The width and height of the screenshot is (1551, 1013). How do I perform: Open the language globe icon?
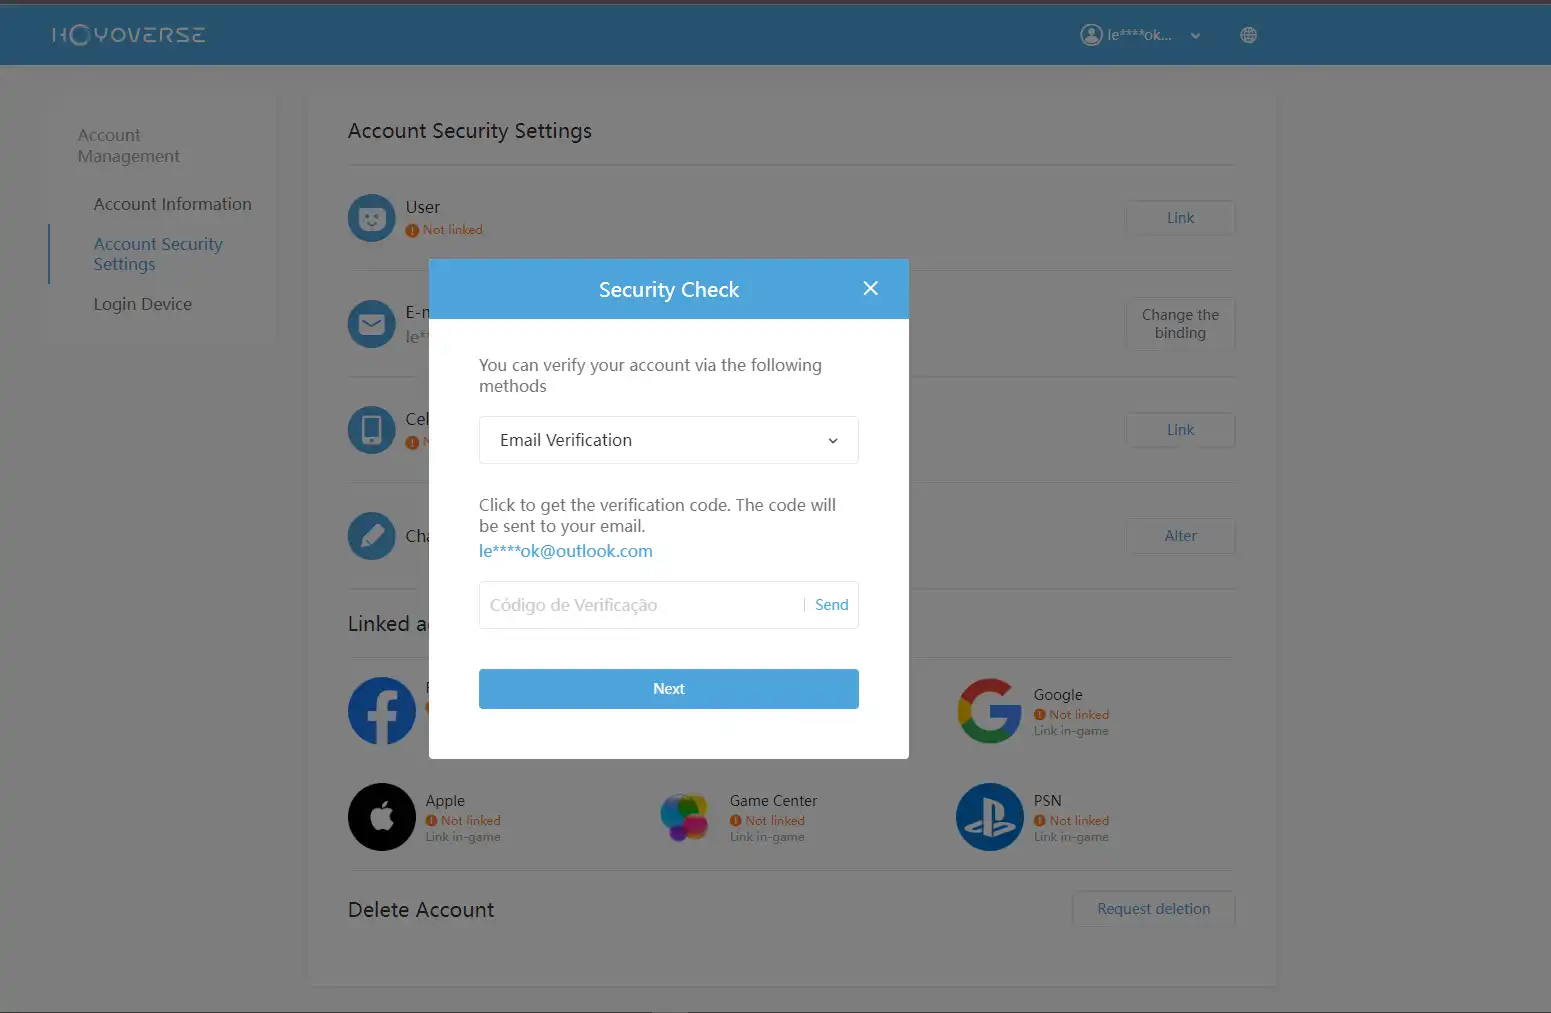point(1248,35)
